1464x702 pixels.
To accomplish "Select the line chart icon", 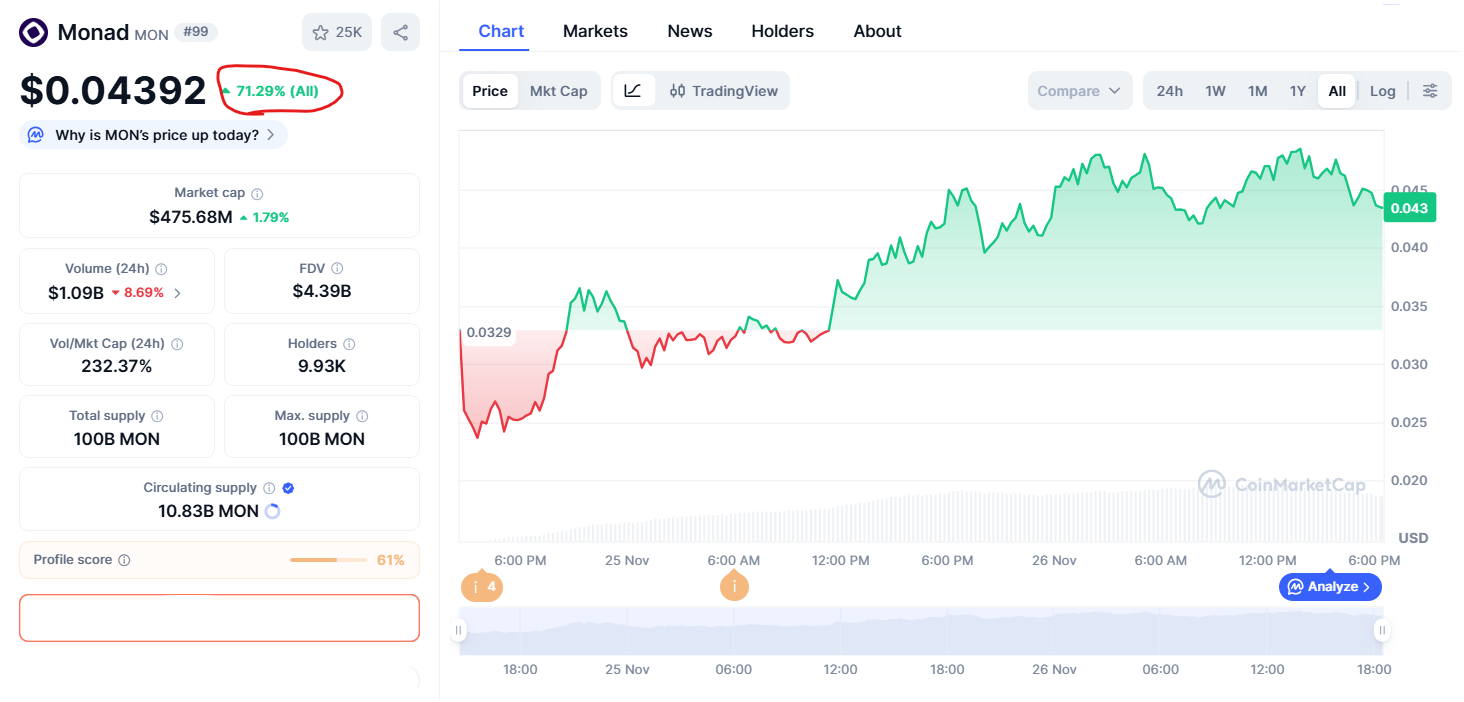I will 633,91.
